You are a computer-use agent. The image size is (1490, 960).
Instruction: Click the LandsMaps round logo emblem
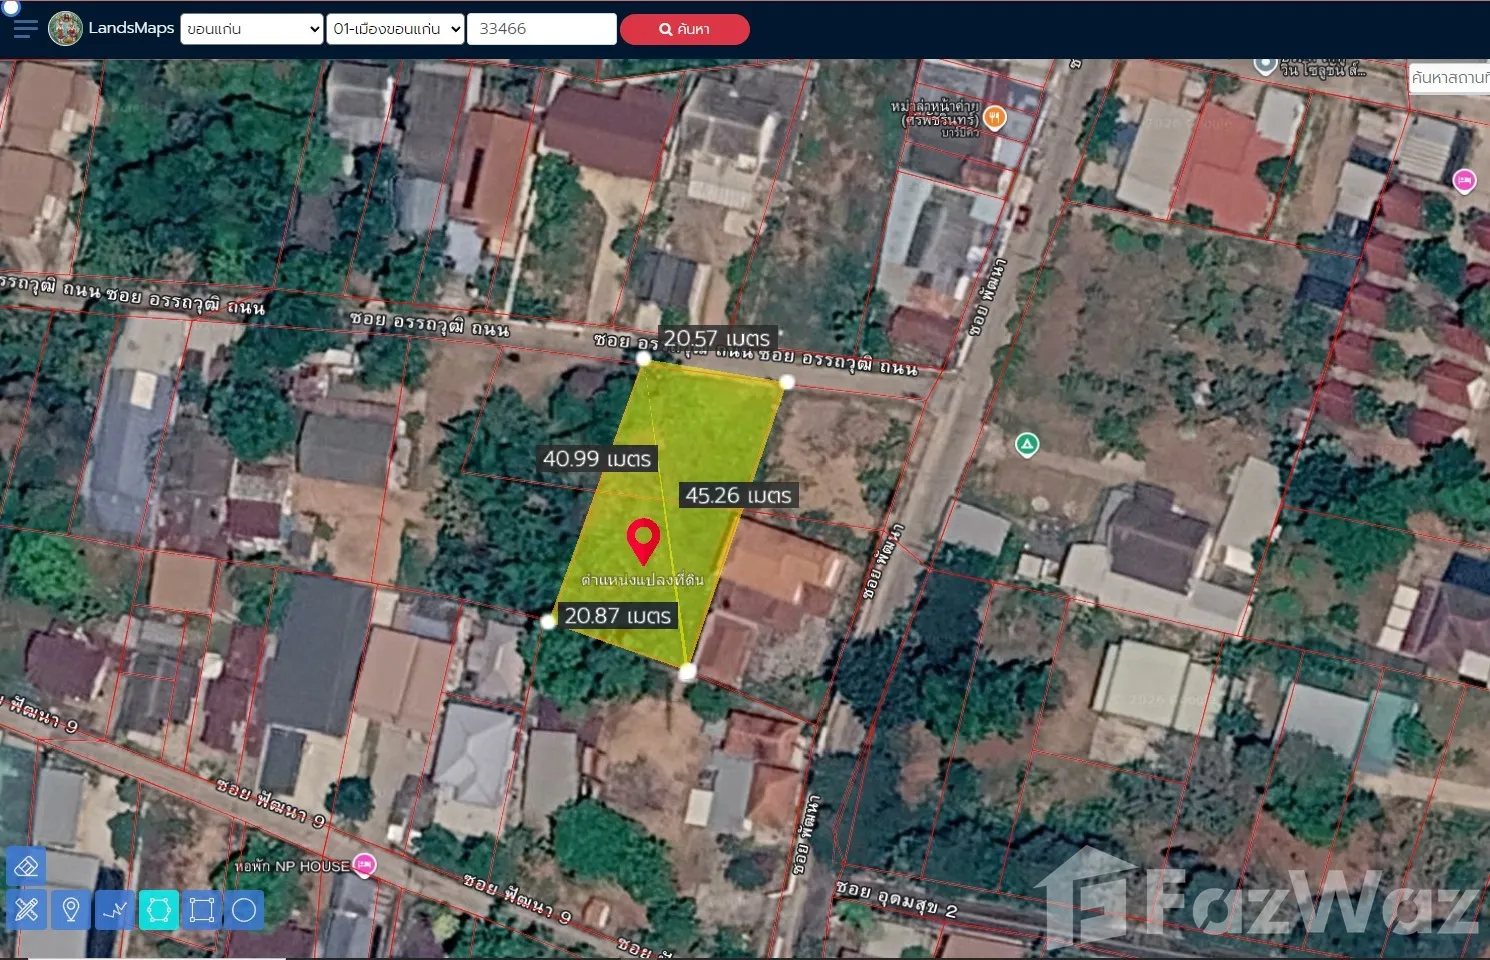tap(66, 29)
